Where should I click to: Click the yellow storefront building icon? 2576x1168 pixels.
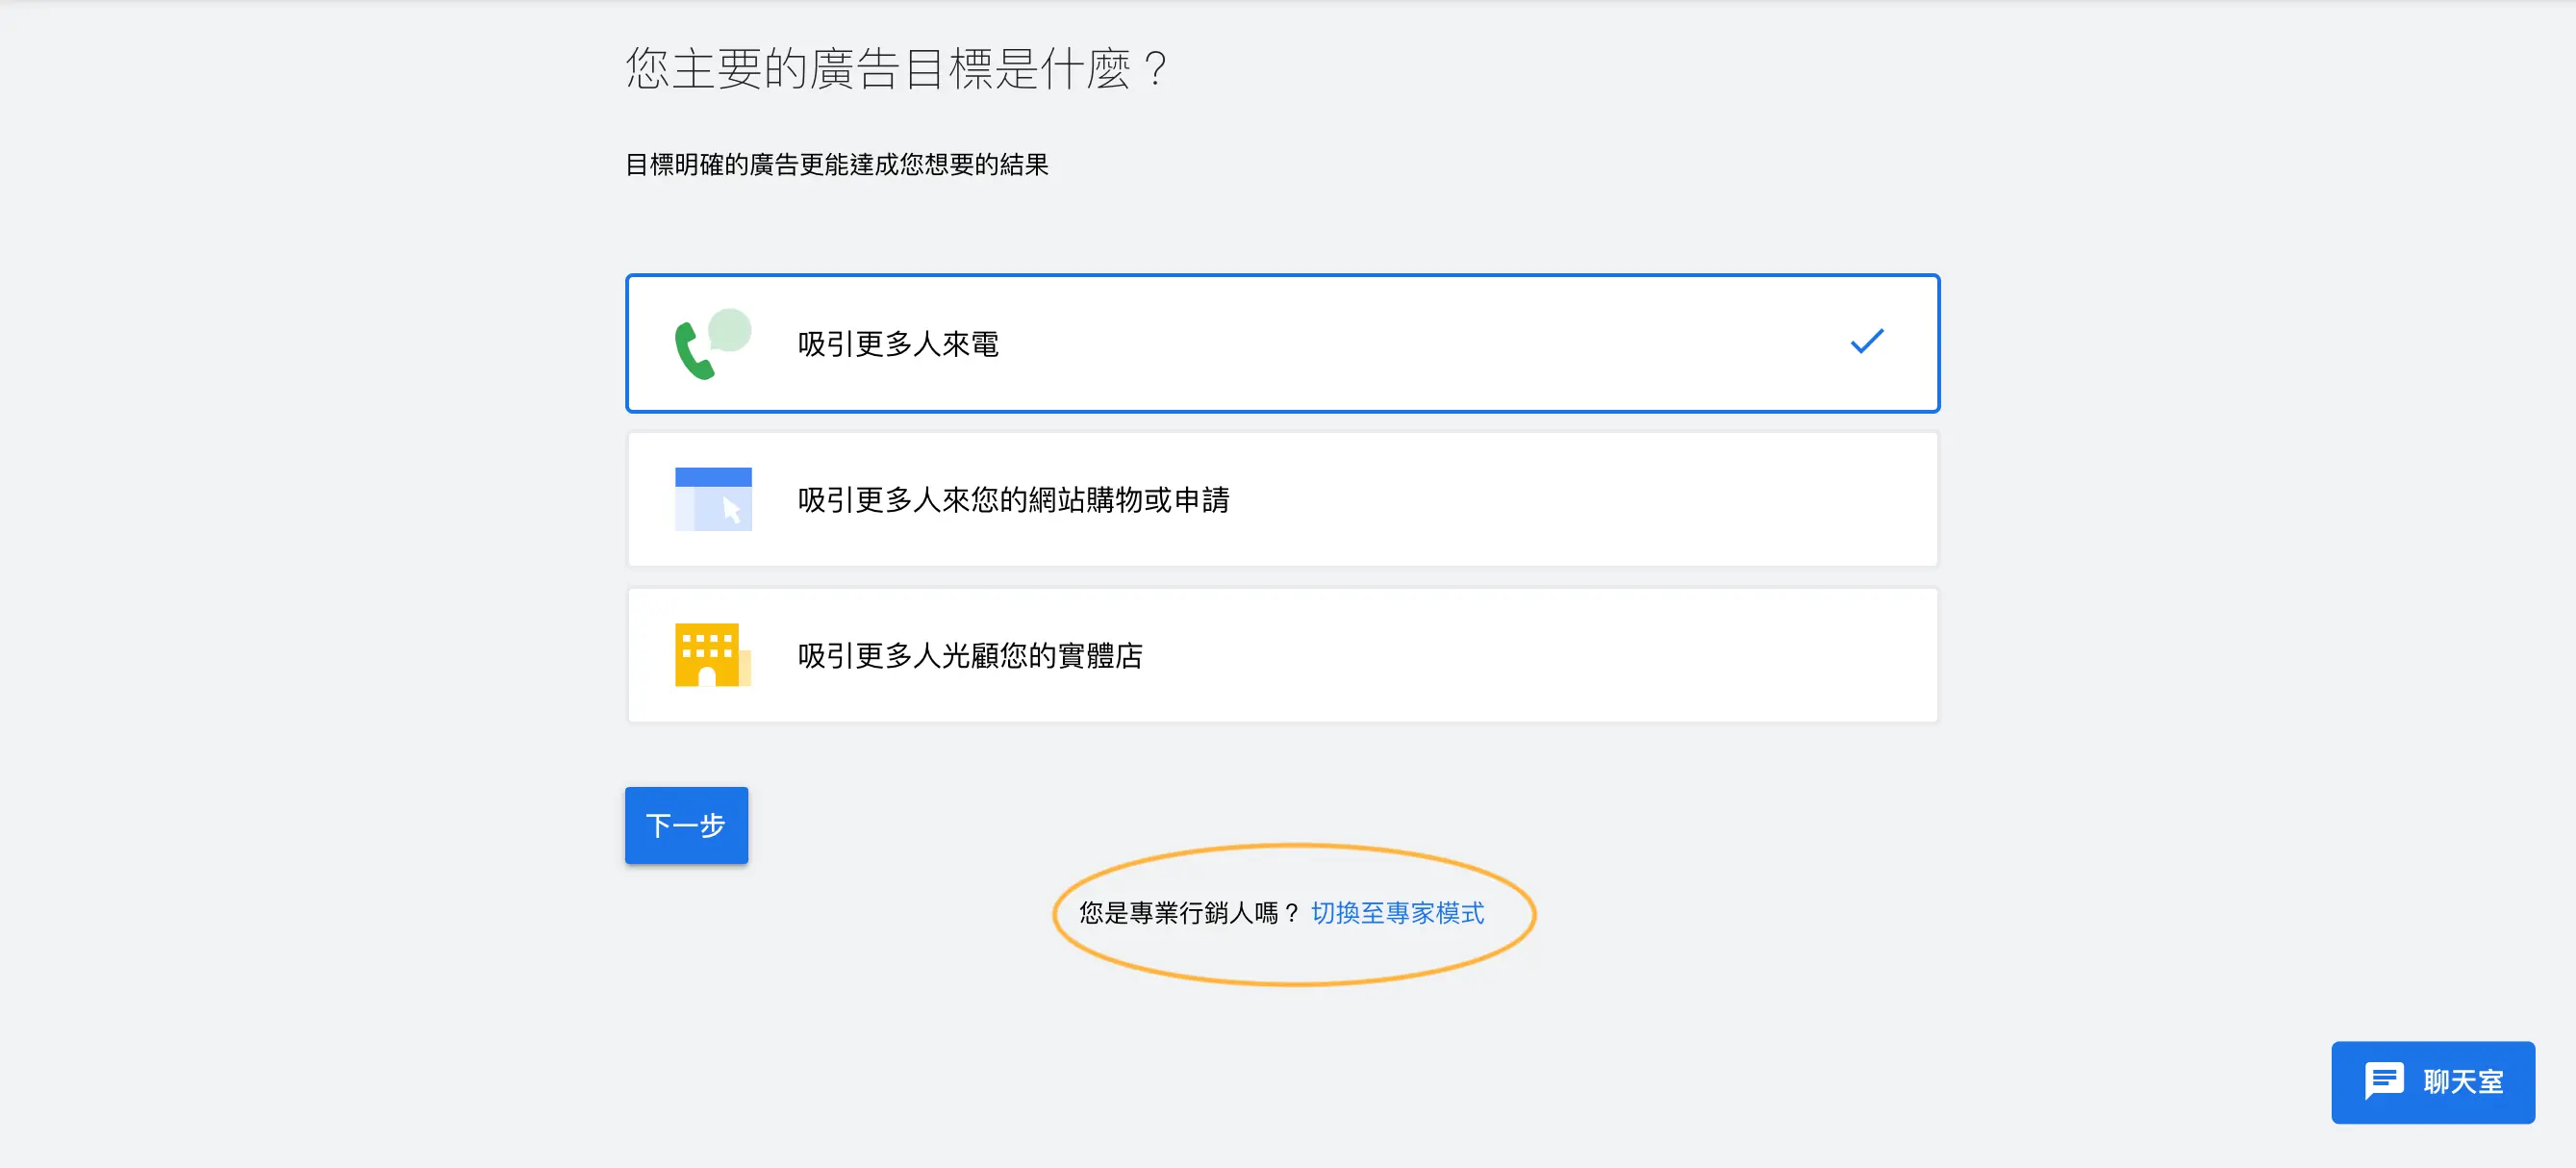point(712,655)
